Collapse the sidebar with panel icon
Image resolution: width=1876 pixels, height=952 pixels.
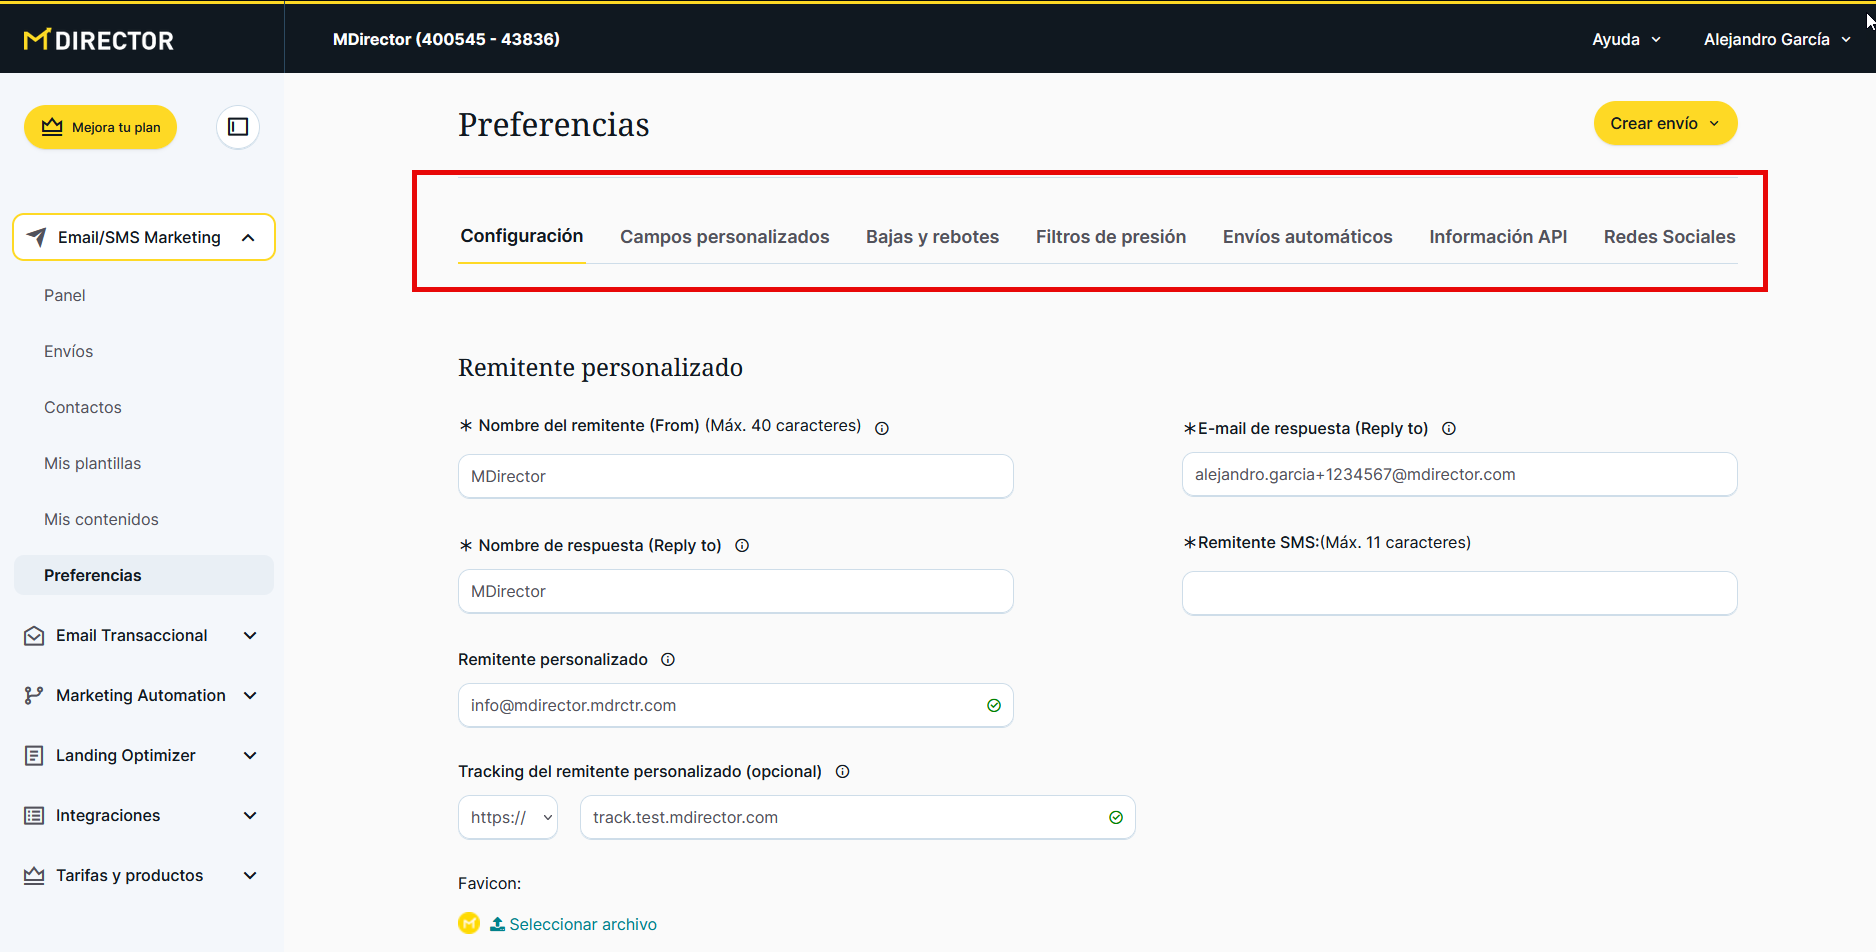tap(238, 127)
